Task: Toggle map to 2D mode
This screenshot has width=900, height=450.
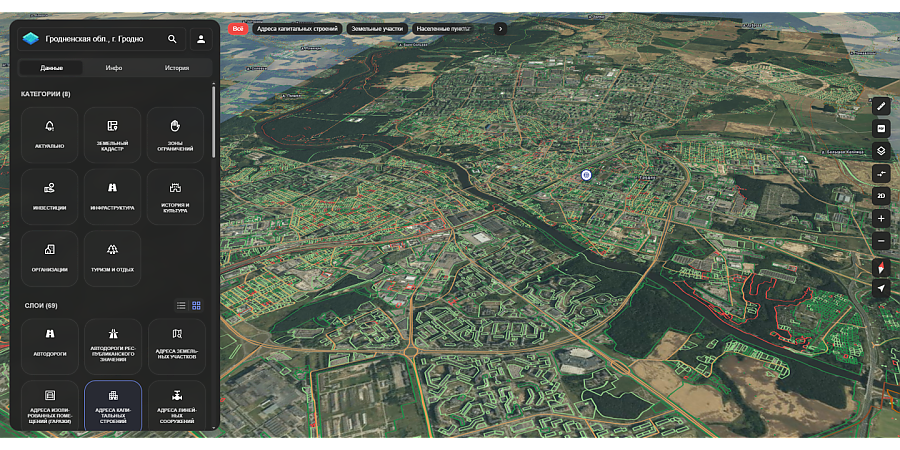Action: [x=881, y=196]
